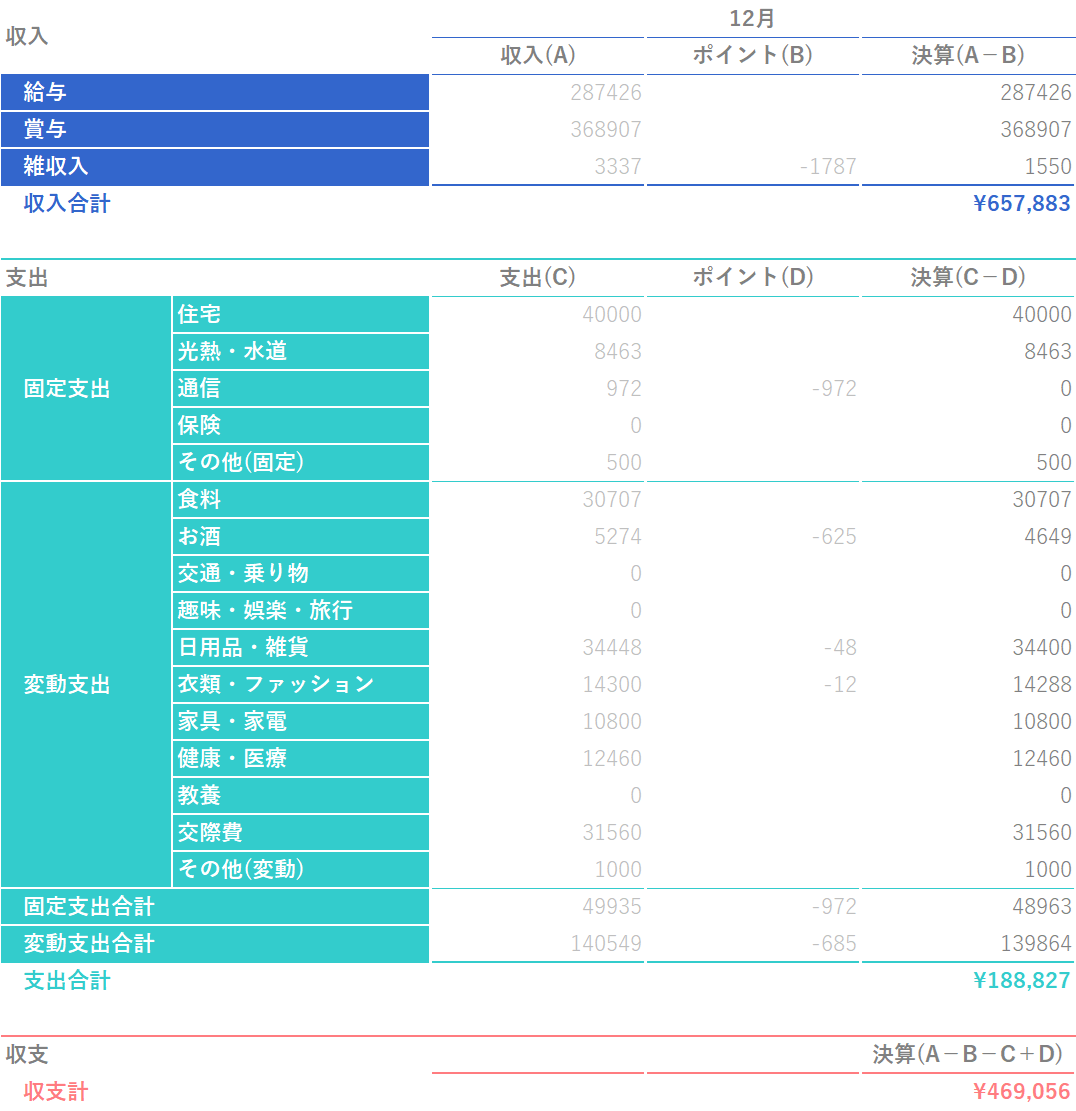1076x1111 pixels.
Task: Click the 日用品・雑貨 category label
Action: [x=243, y=648]
